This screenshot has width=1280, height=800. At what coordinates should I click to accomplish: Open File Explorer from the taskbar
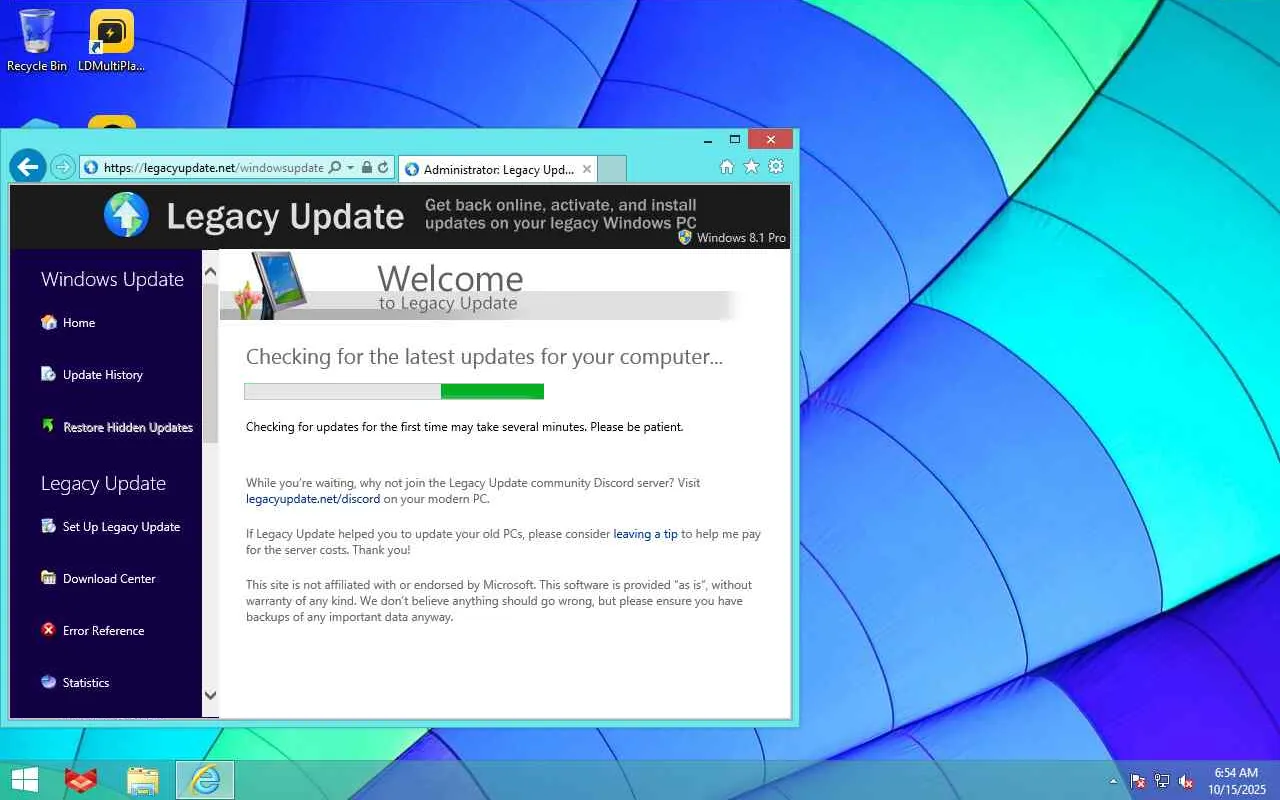tap(143, 780)
